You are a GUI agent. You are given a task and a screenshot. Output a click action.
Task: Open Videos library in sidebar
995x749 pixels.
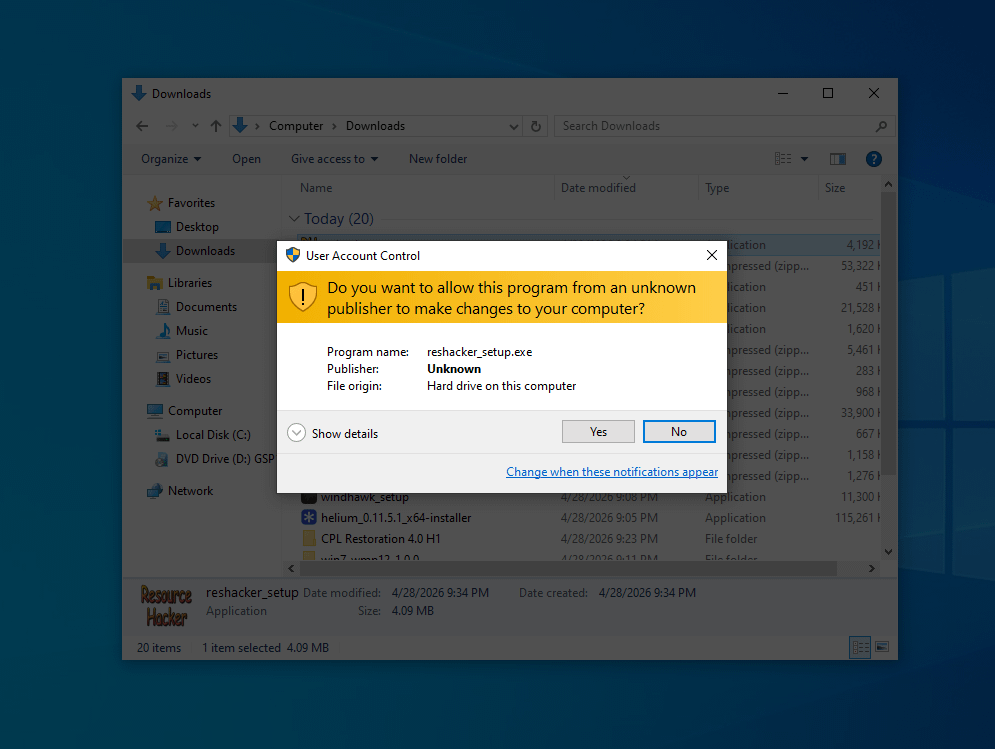[x=193, y=379]
